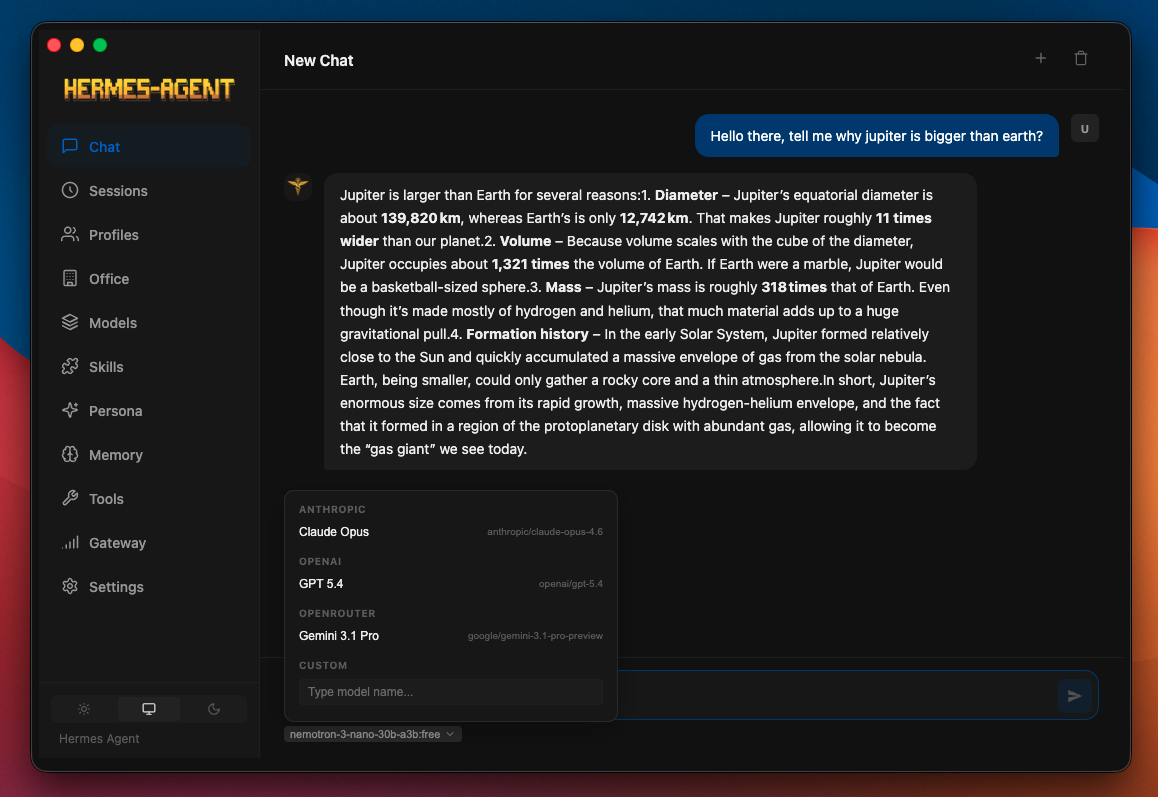
Task: Switch to dark theme moon toggle
Action: pos(214,709)
